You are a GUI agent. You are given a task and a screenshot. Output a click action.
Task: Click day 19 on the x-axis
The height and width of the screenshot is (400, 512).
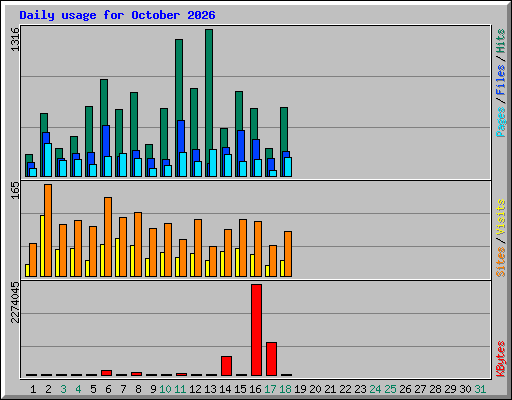(300, 389)
